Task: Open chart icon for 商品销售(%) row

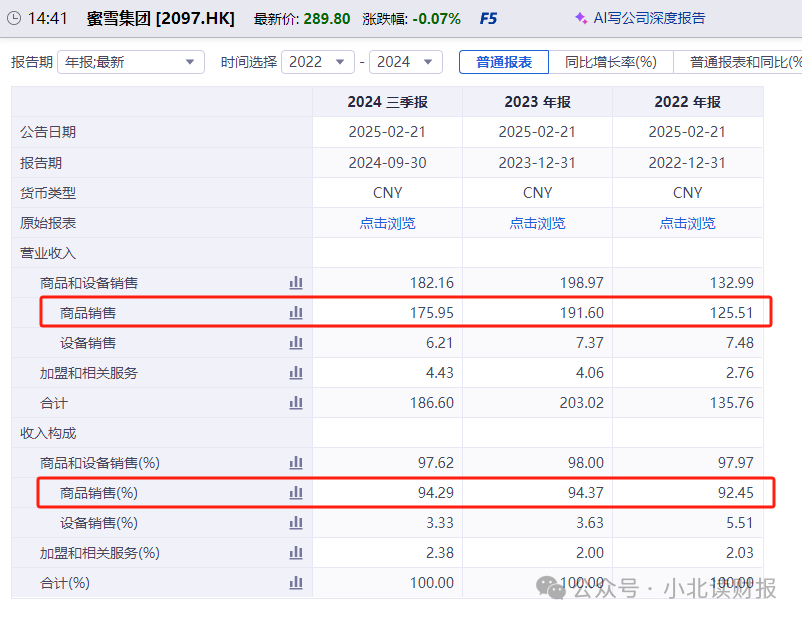Action: 296,493
